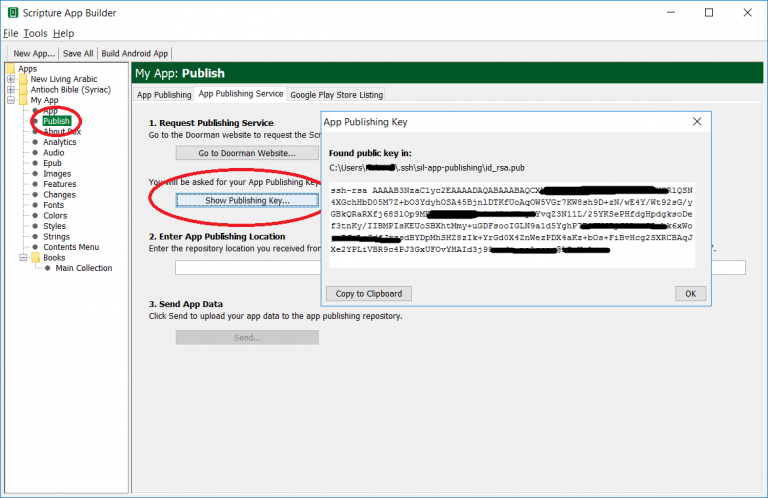Collapse My App tree node

[11, 100]
